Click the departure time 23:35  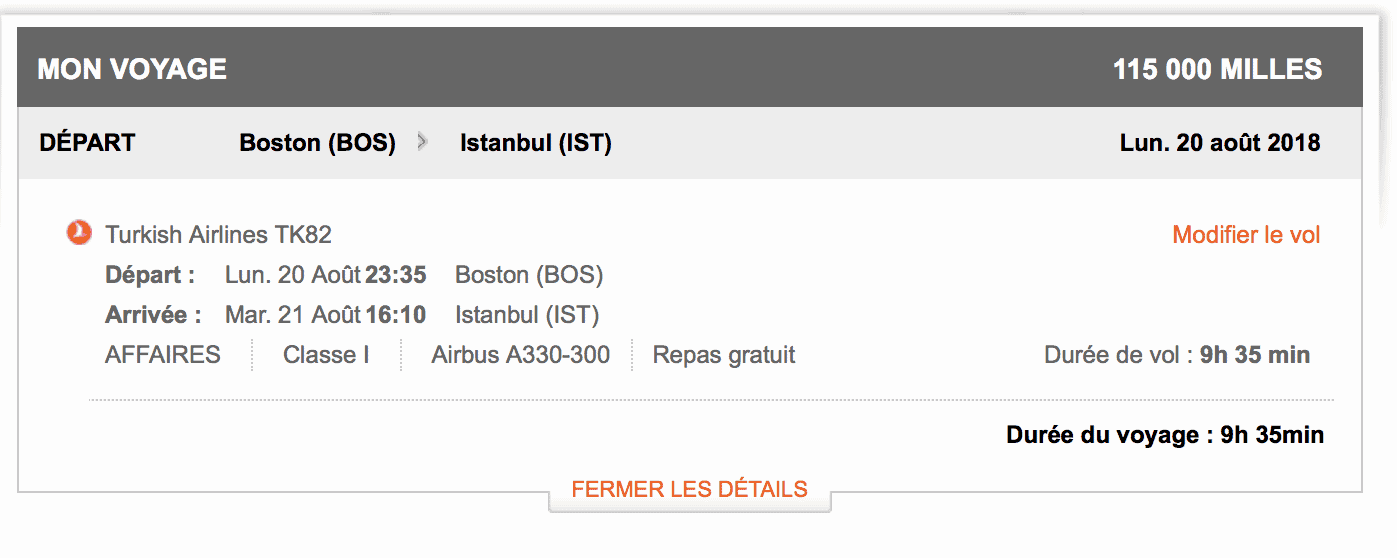click(396, 275)
